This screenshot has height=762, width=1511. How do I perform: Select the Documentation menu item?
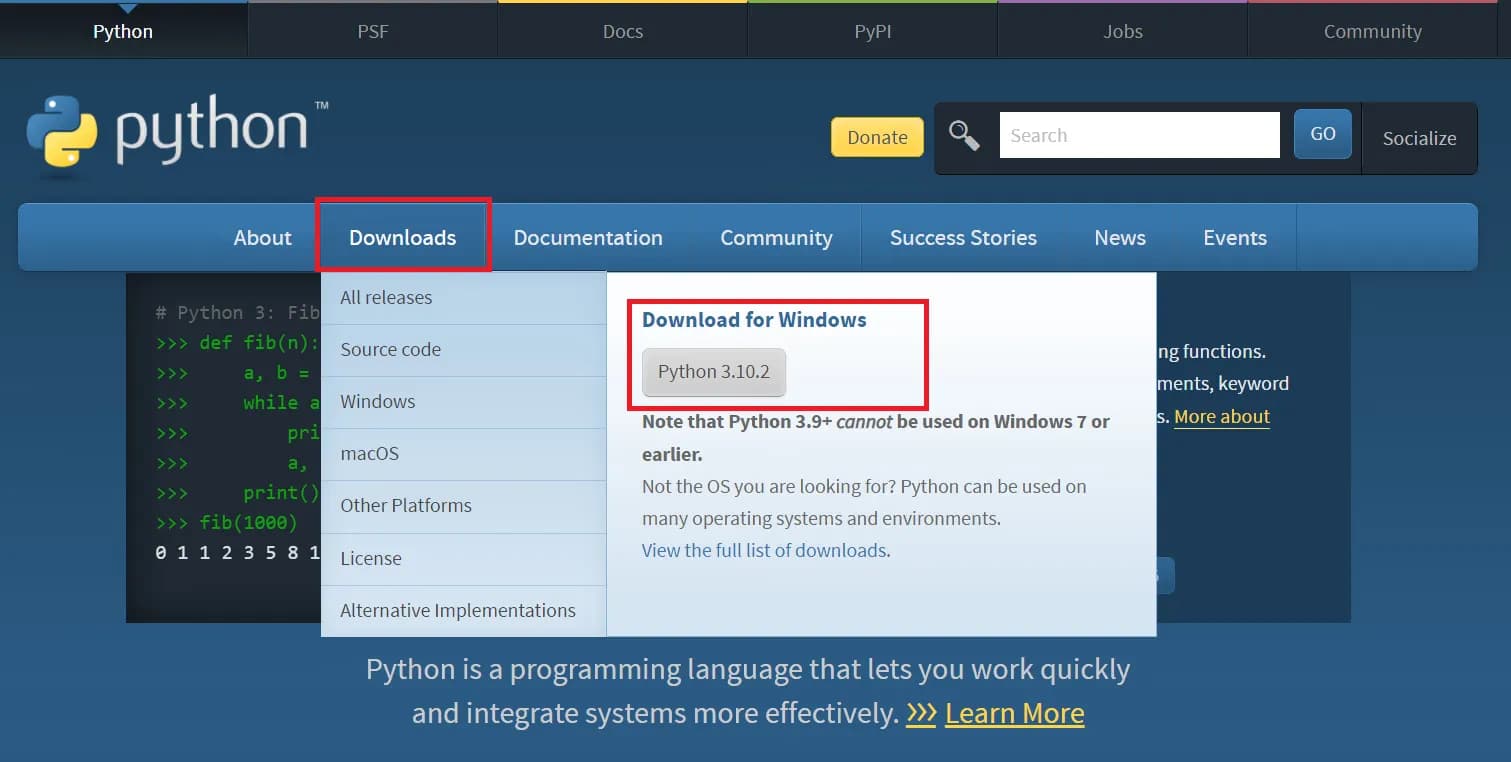point(588,236)
